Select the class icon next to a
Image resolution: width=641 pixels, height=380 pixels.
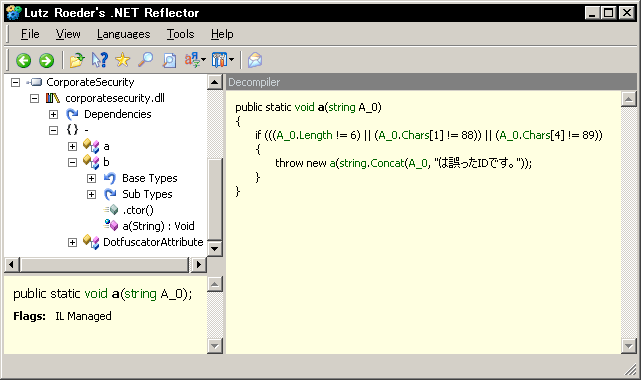pyautogui.click(x=91, y=146)
